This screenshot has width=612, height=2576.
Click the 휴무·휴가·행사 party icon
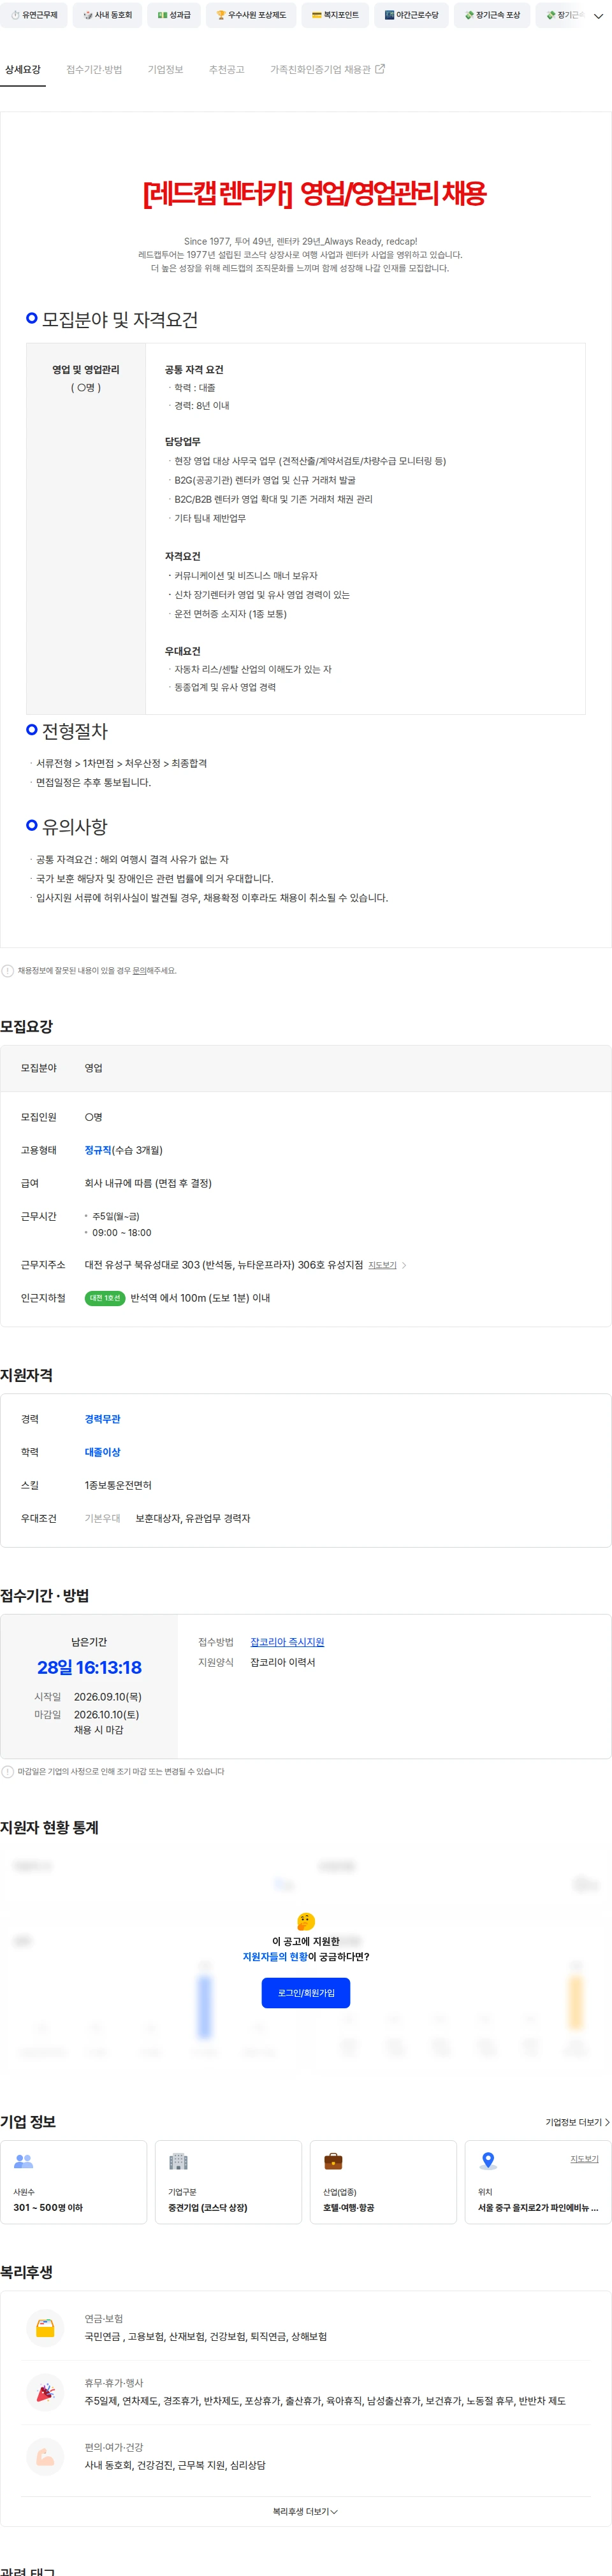45,2392
